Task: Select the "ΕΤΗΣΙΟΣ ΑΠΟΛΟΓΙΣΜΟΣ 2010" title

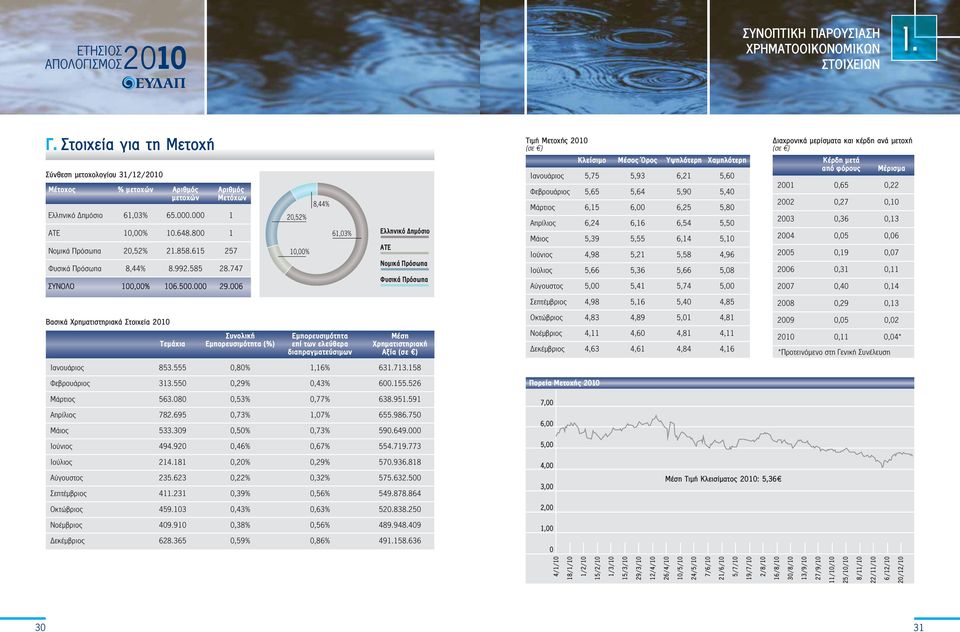Action: (115, 58)
